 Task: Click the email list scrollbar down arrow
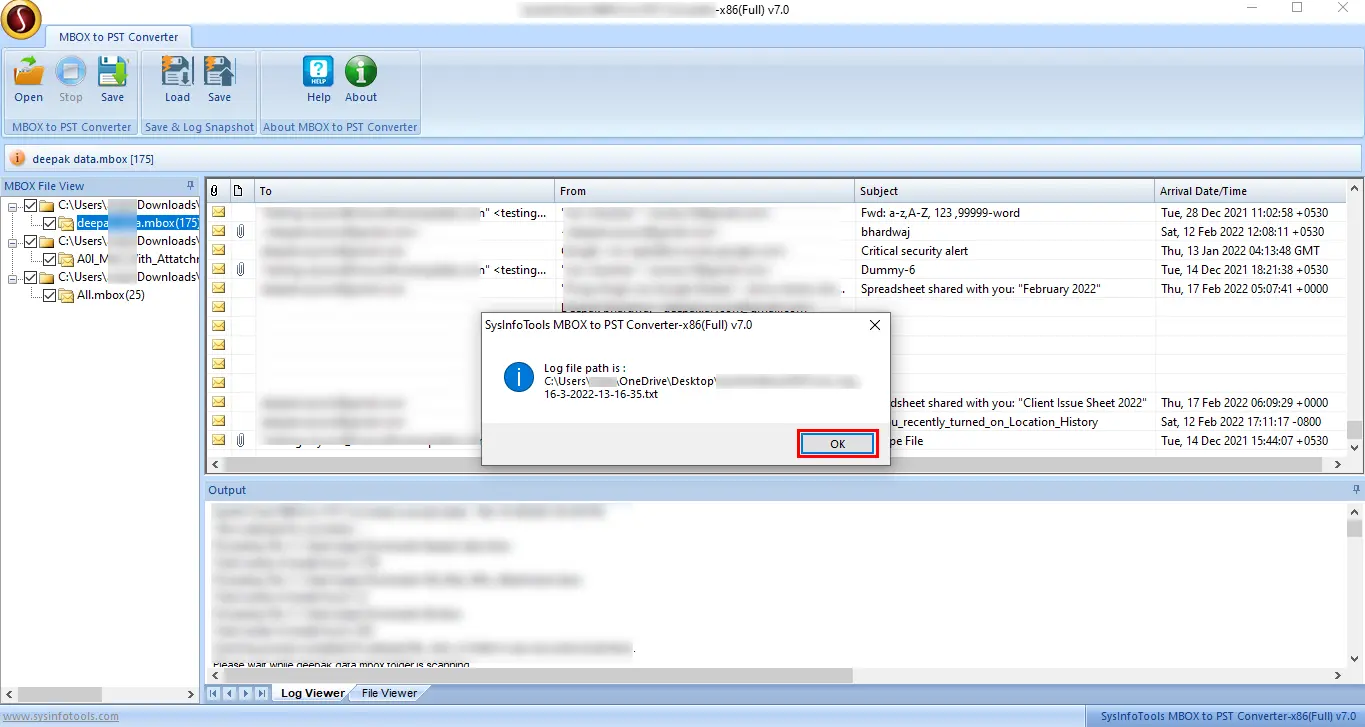tap(1354, 447)
